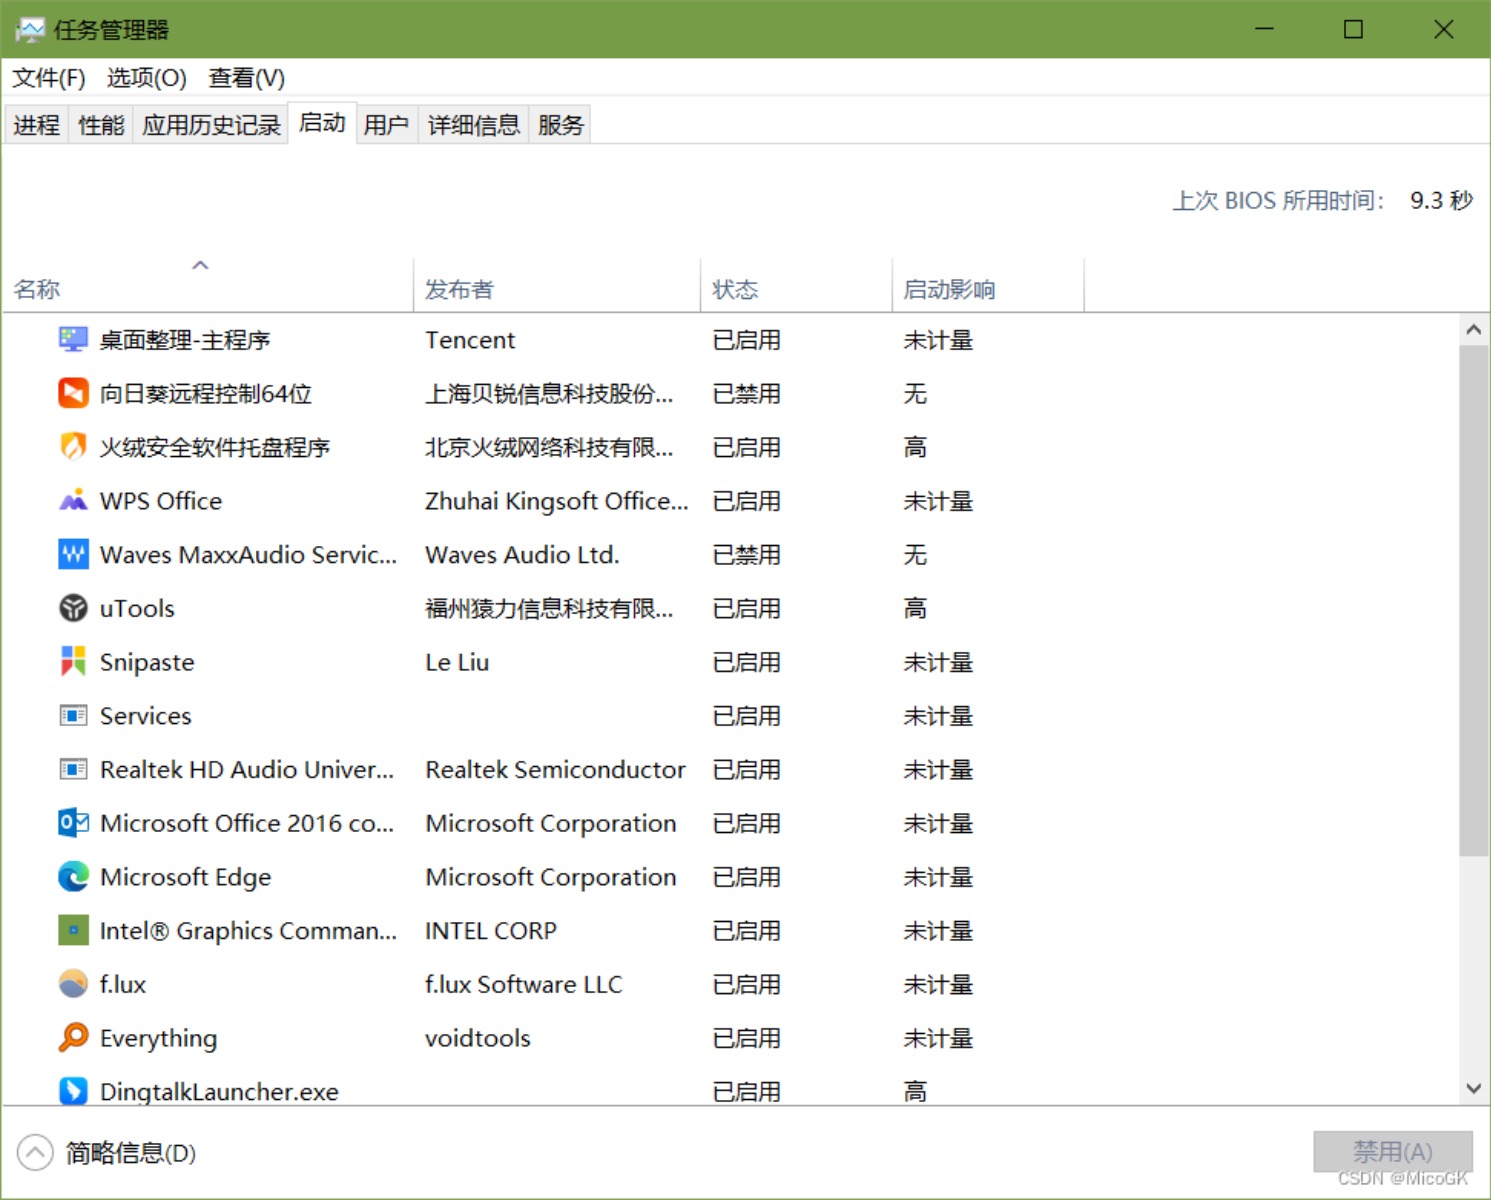Switch to the 服务 tab
This screenshot has height=1200, width=1491.
point(560,125)
